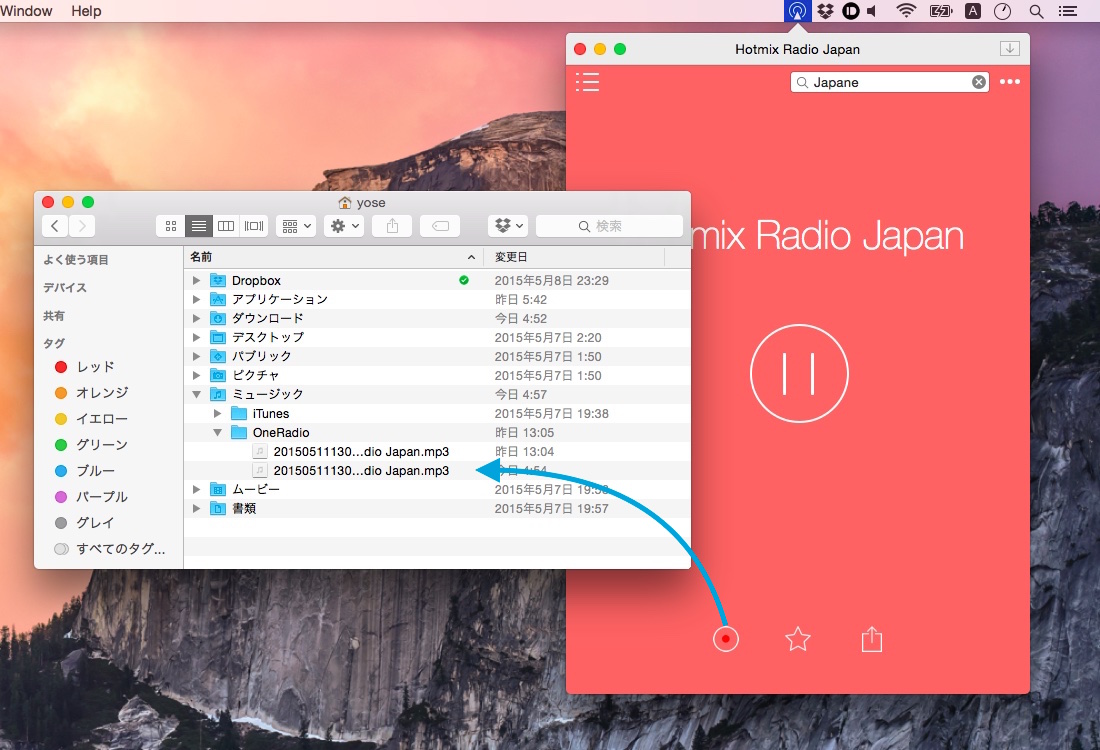This screenshot has height=750, width=1100.
Task: Click the Finder 検索 search field
Action: coord(609,226)
